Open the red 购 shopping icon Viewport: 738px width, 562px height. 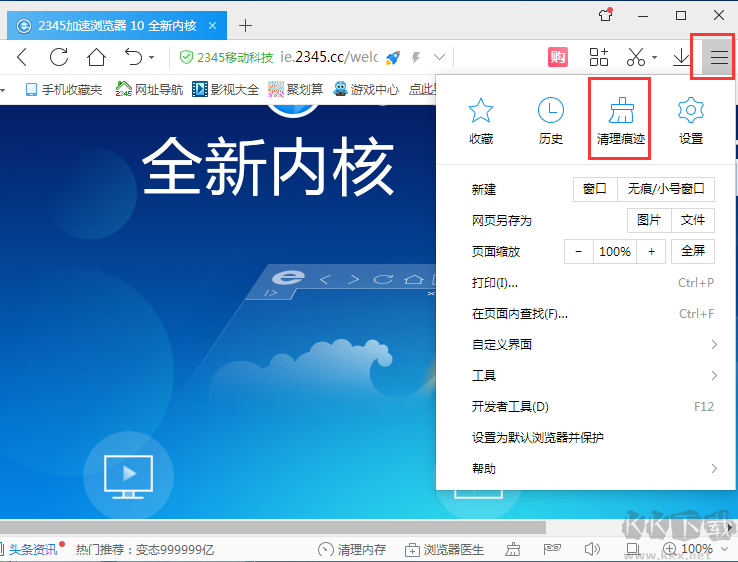(x=558, y=57)
